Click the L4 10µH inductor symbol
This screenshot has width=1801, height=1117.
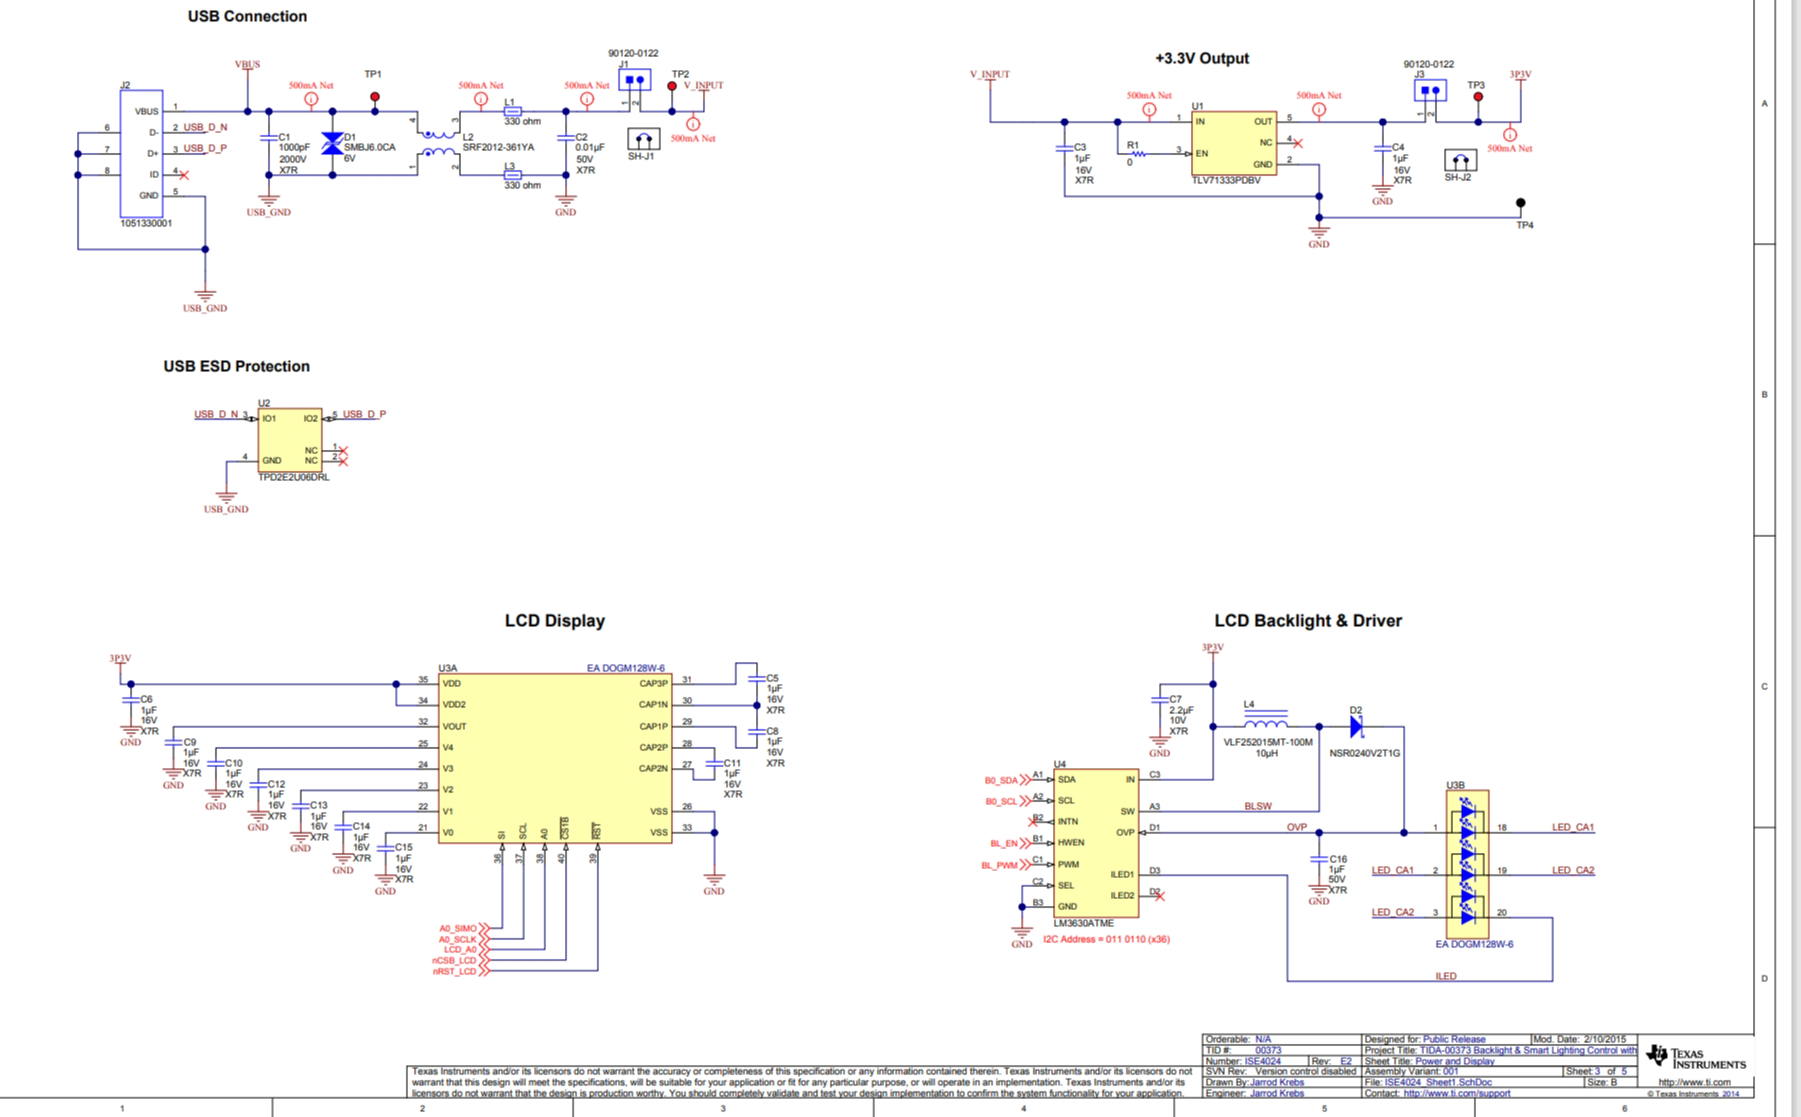click(x=1266, y=724)
